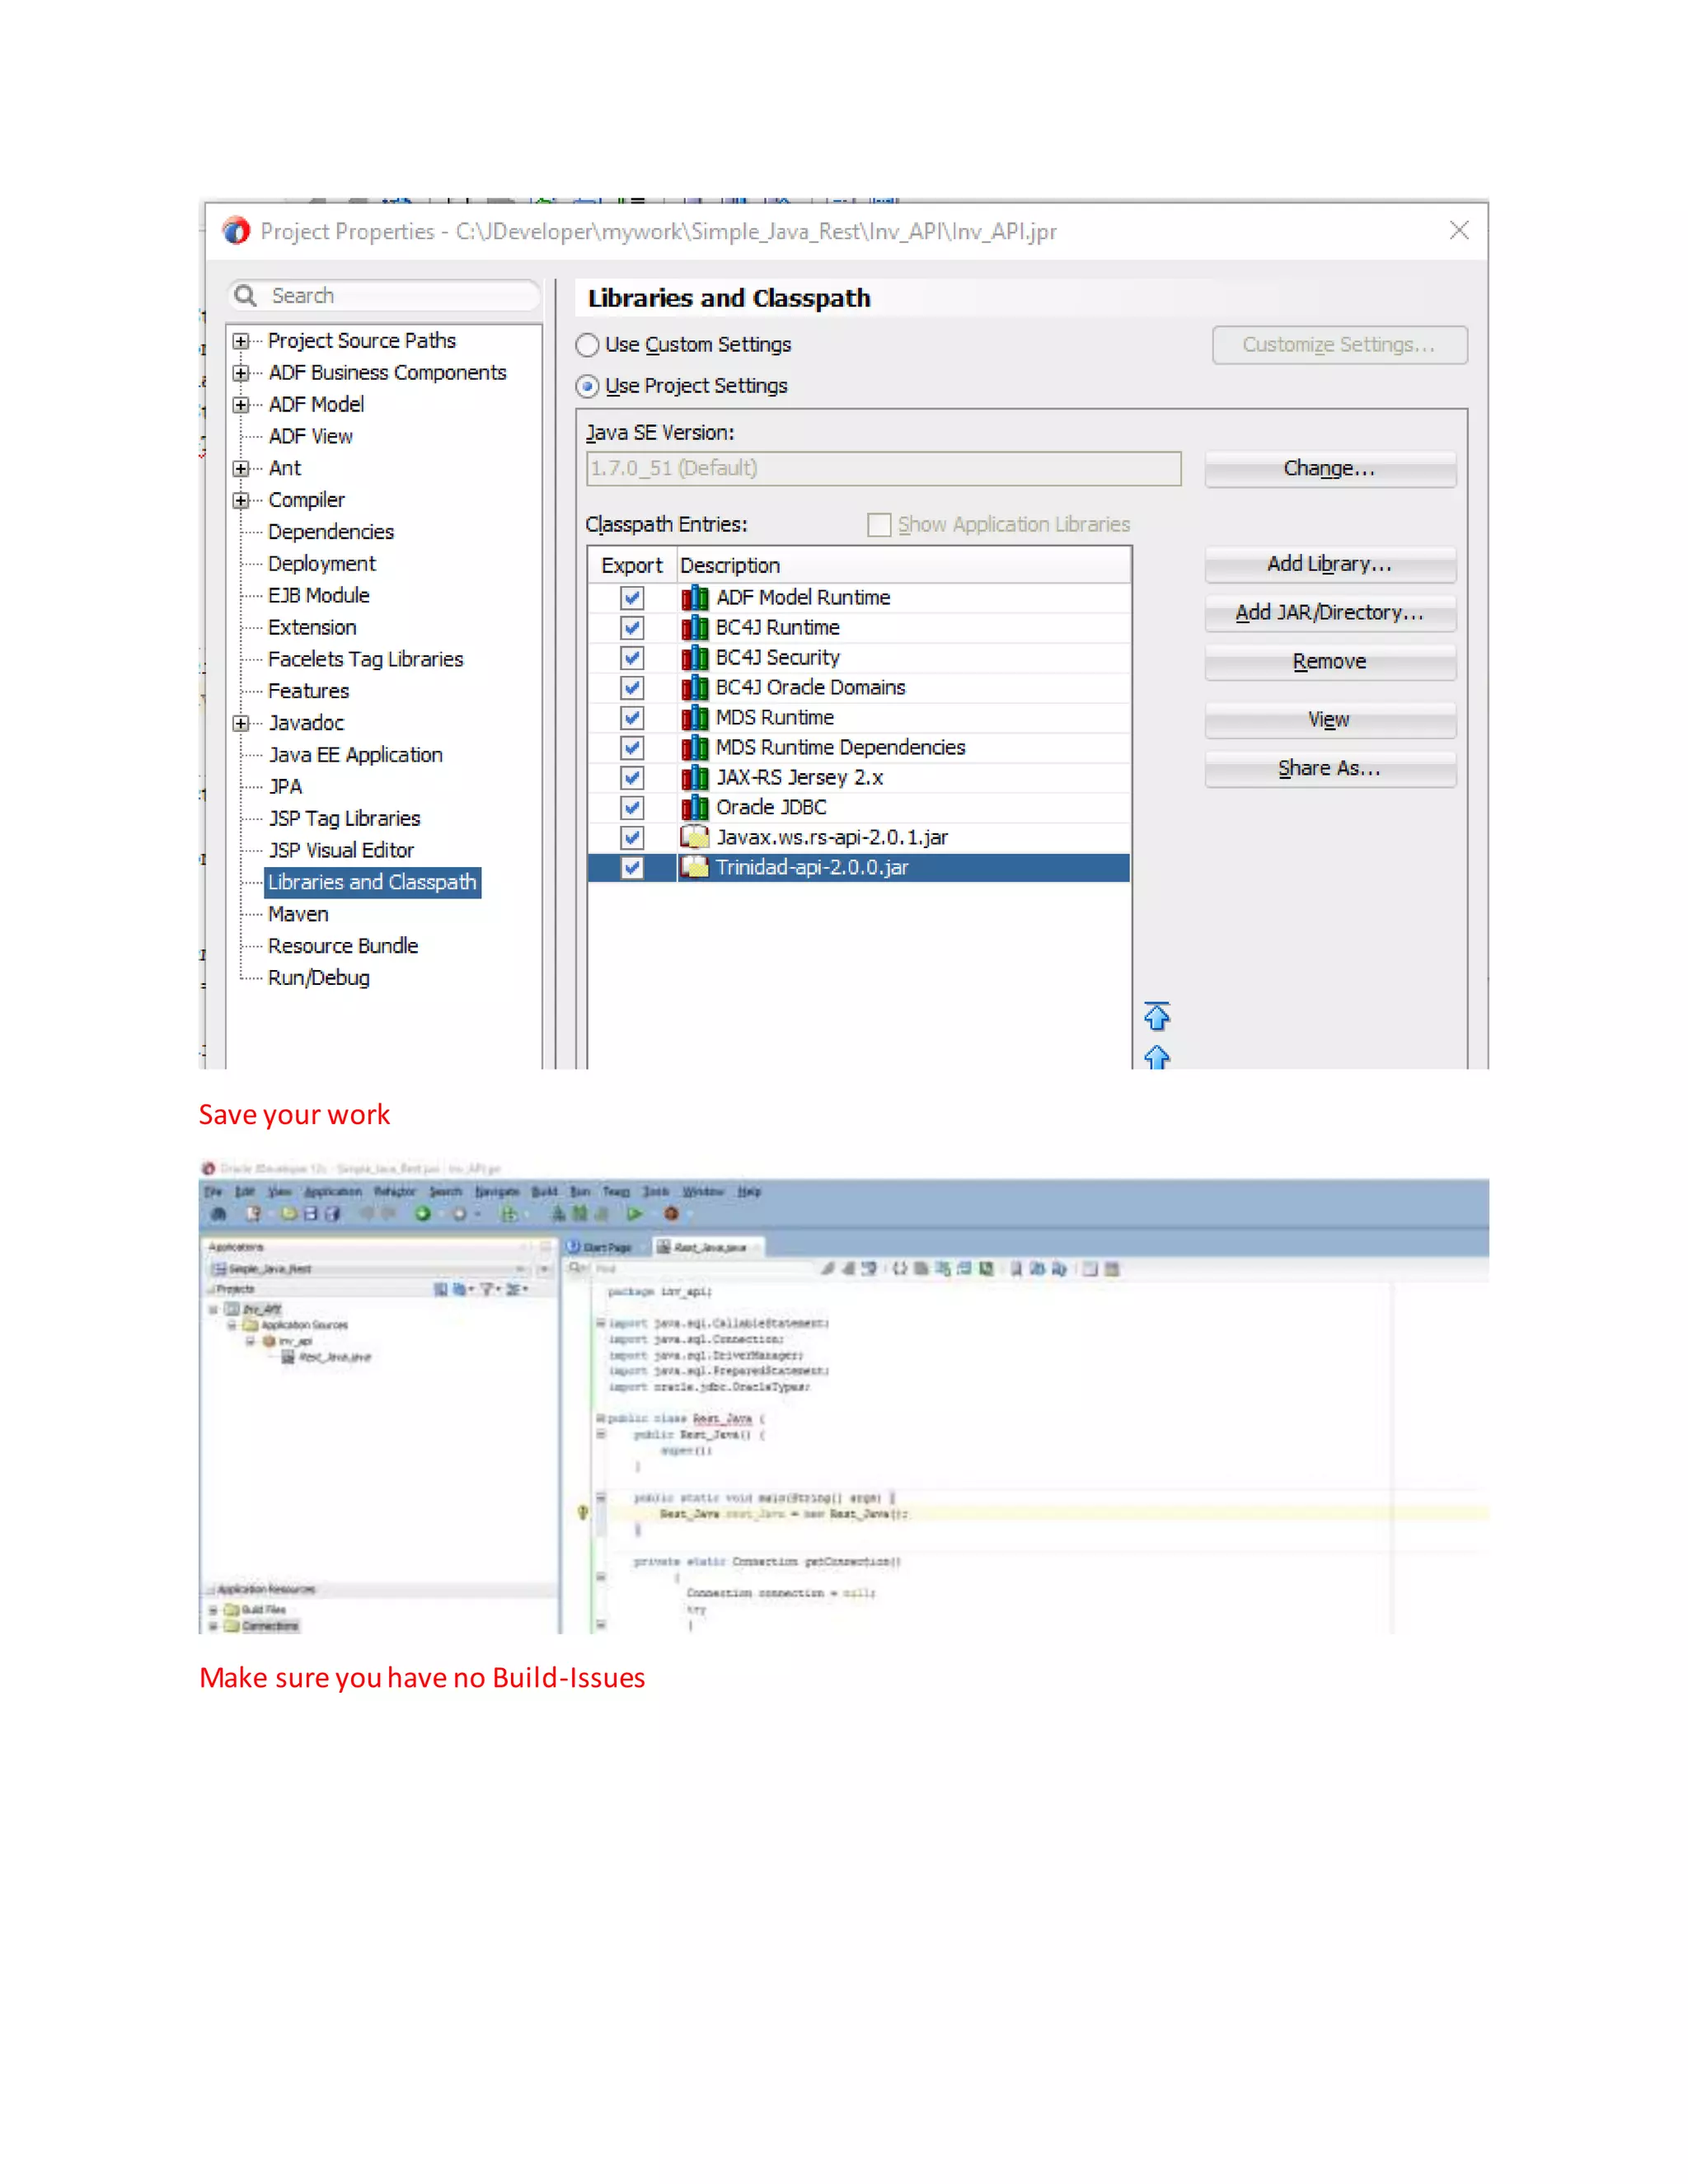The height and width of the screenshot is (2184, 1688).
Task: Click the Share As... button
Action: coord(1329,769)
